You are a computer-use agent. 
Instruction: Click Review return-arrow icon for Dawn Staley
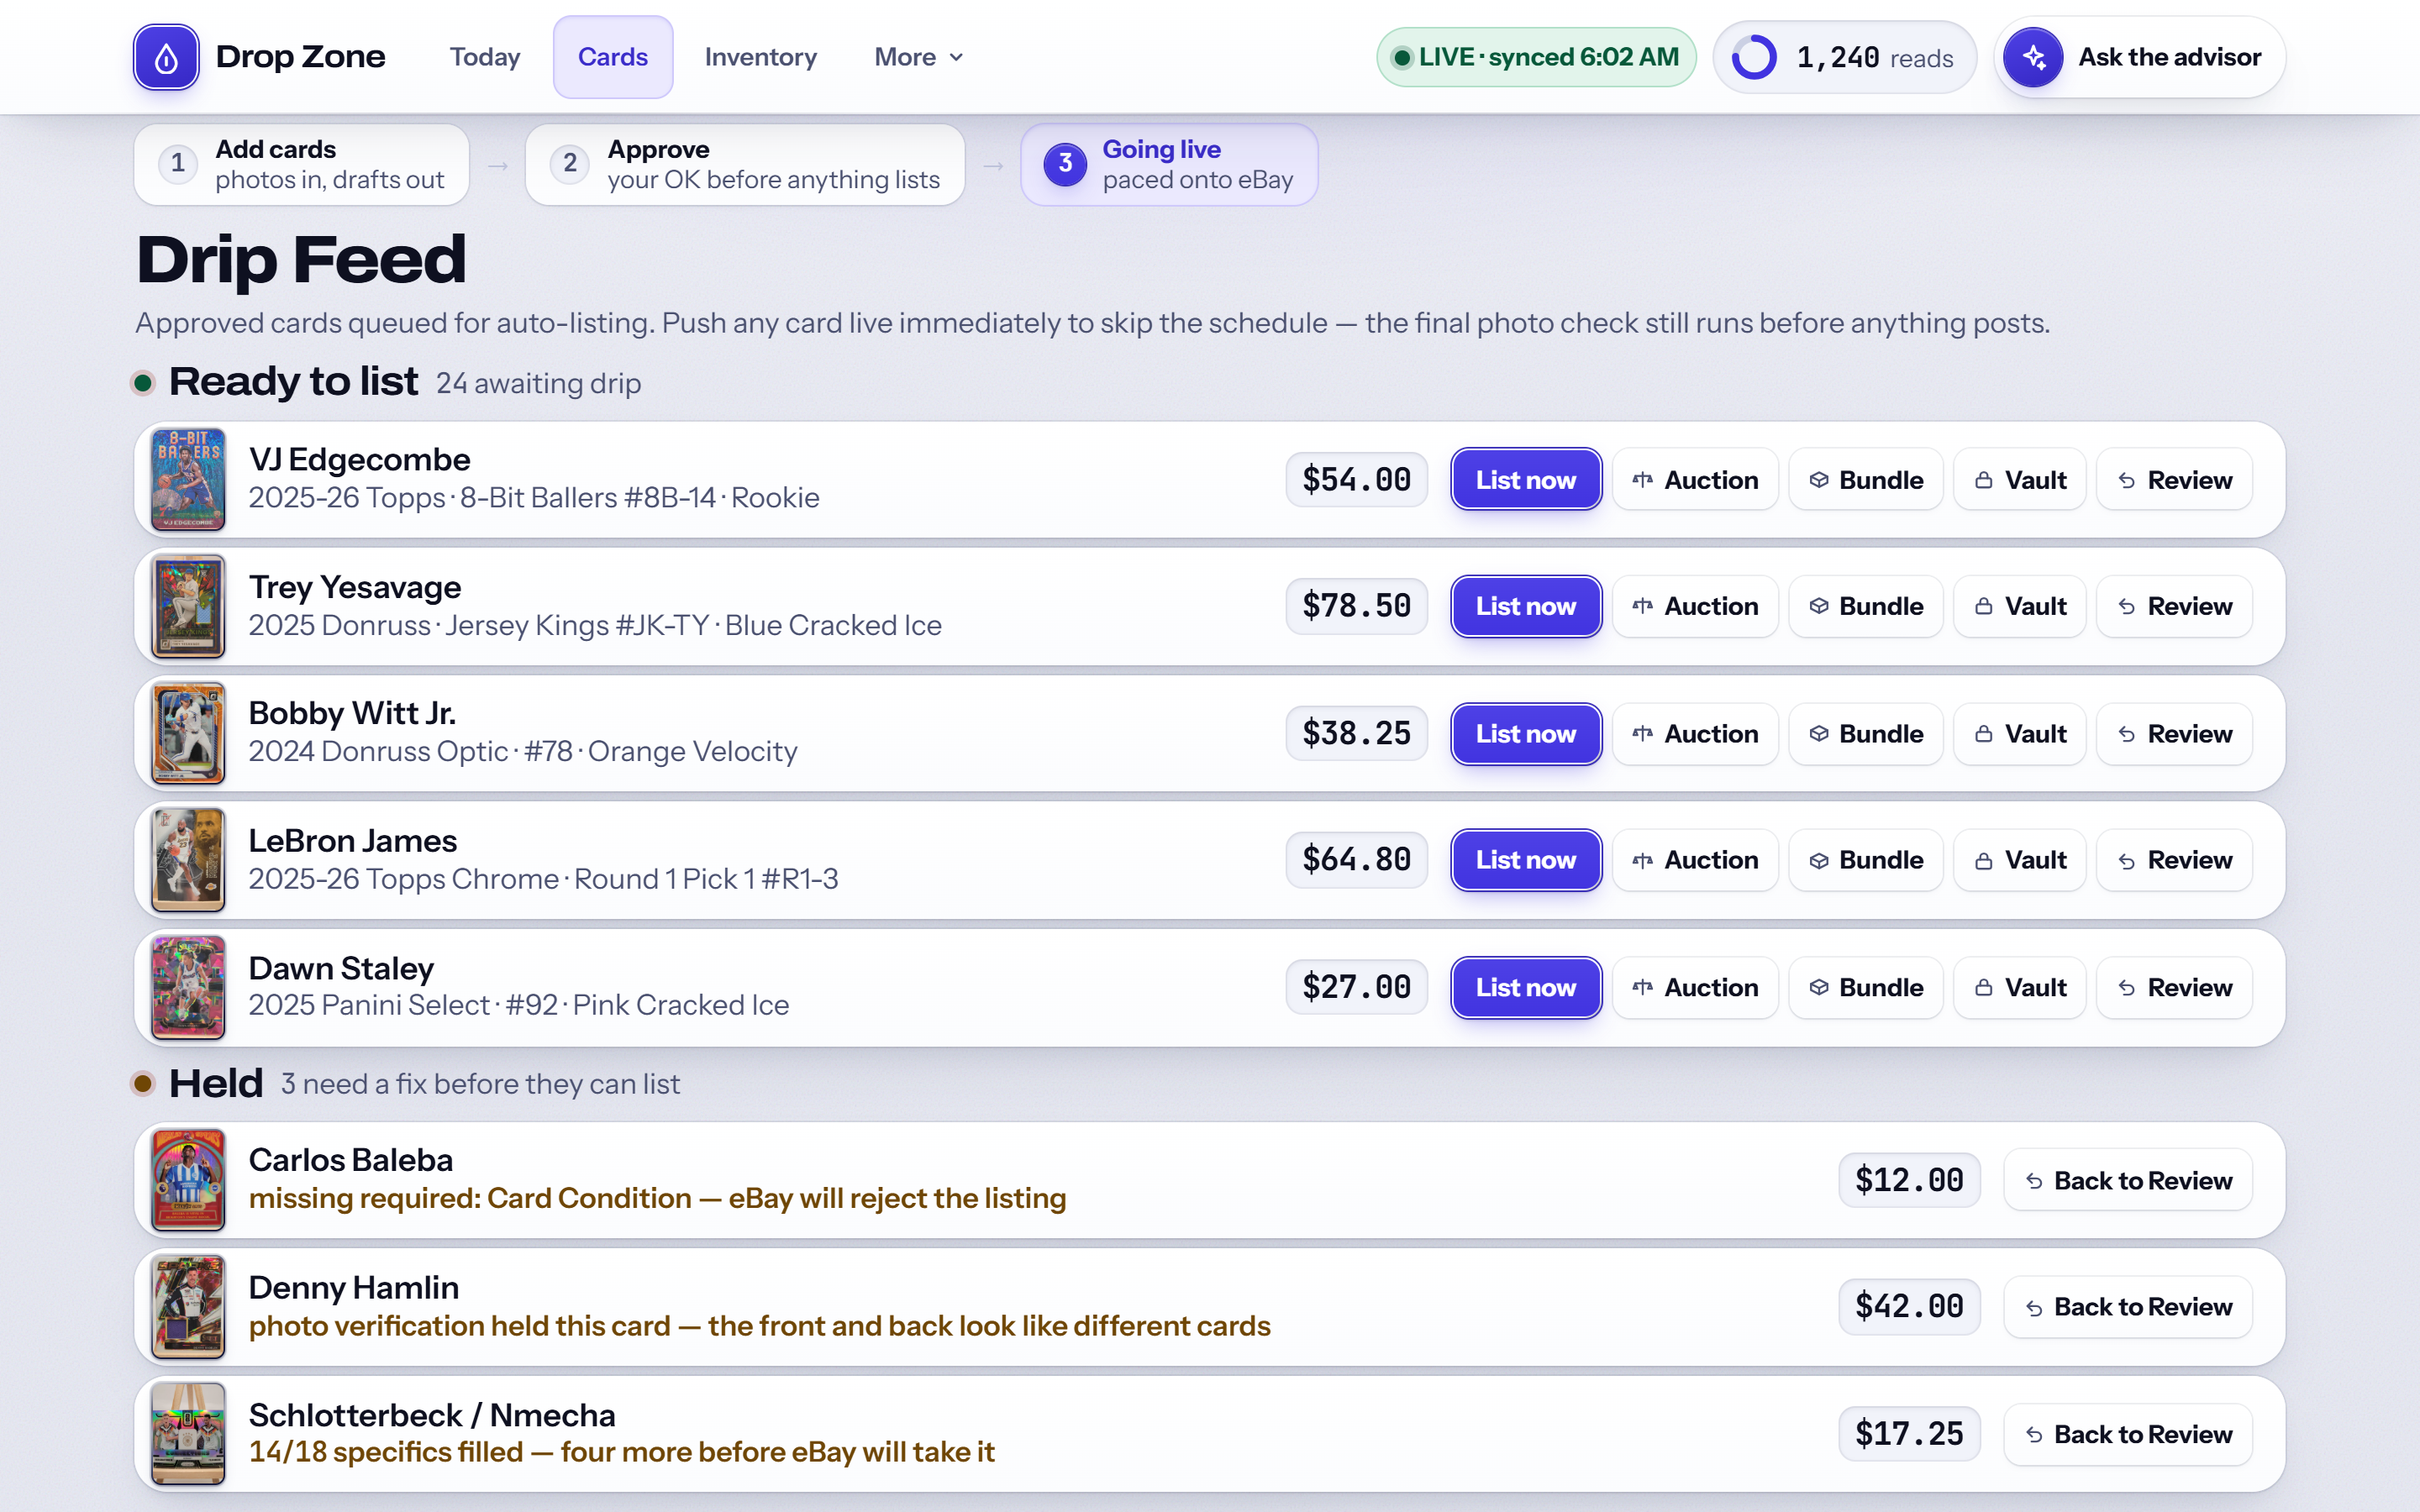[2127, 988]
